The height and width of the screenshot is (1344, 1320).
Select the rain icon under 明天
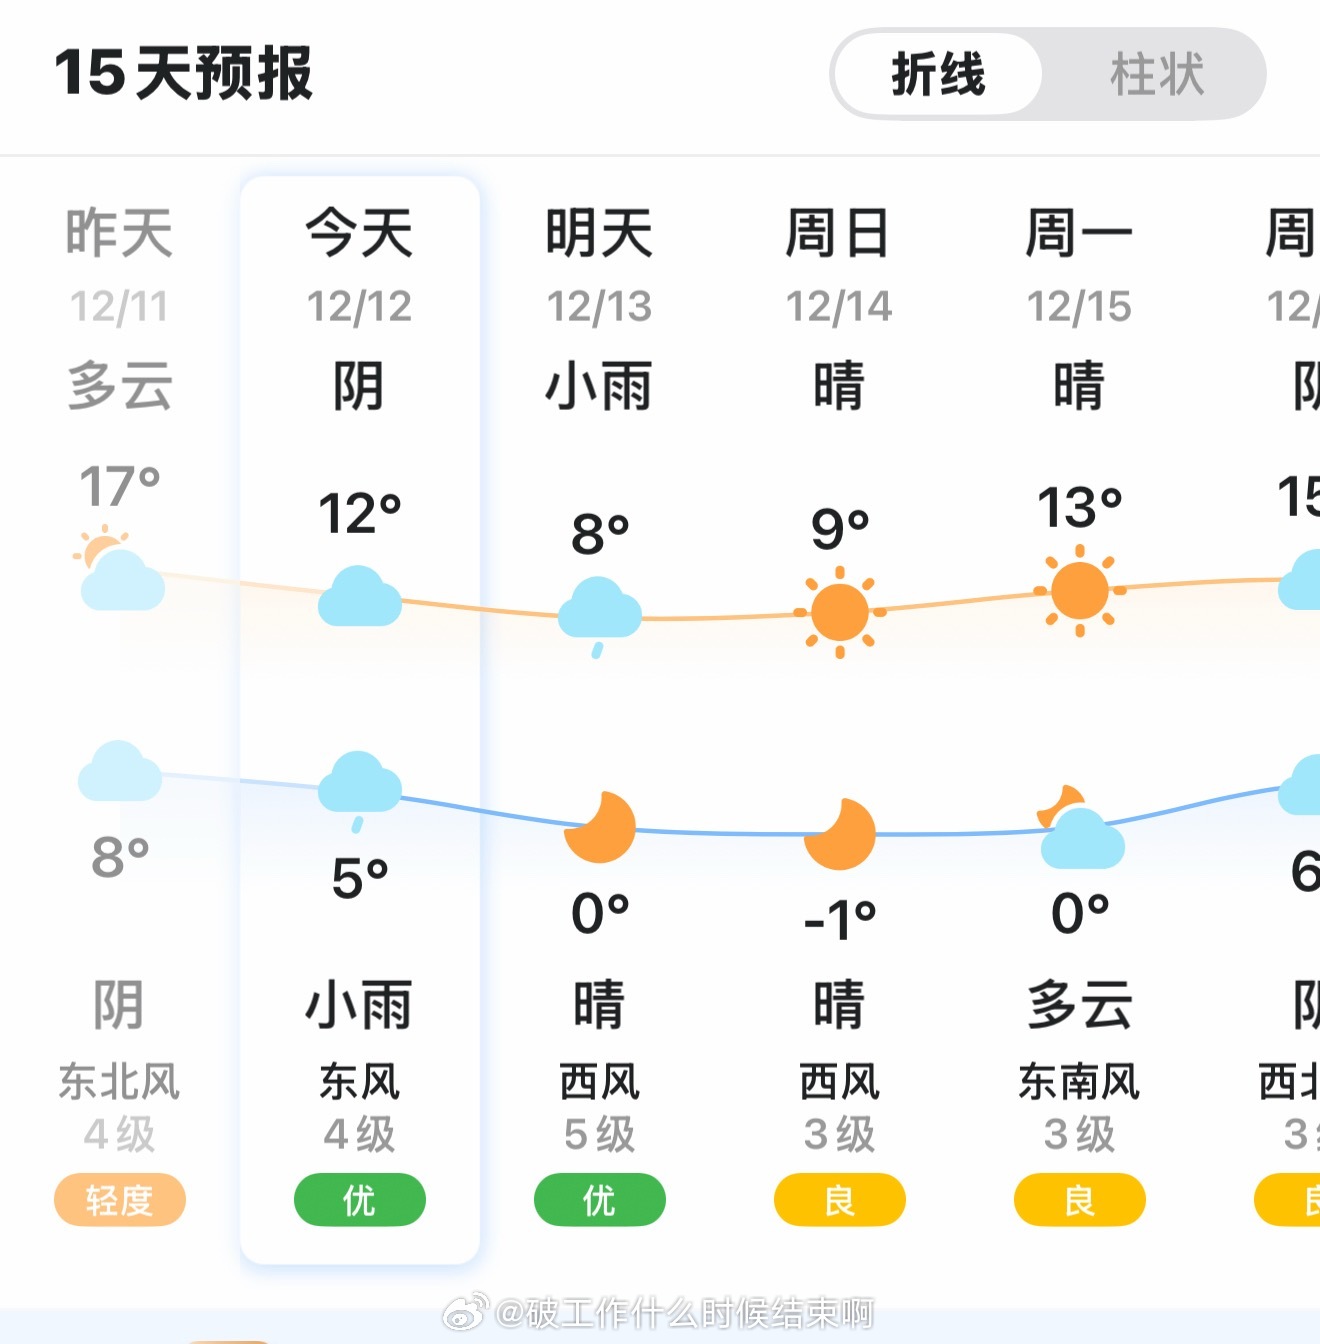pos(599,610)
